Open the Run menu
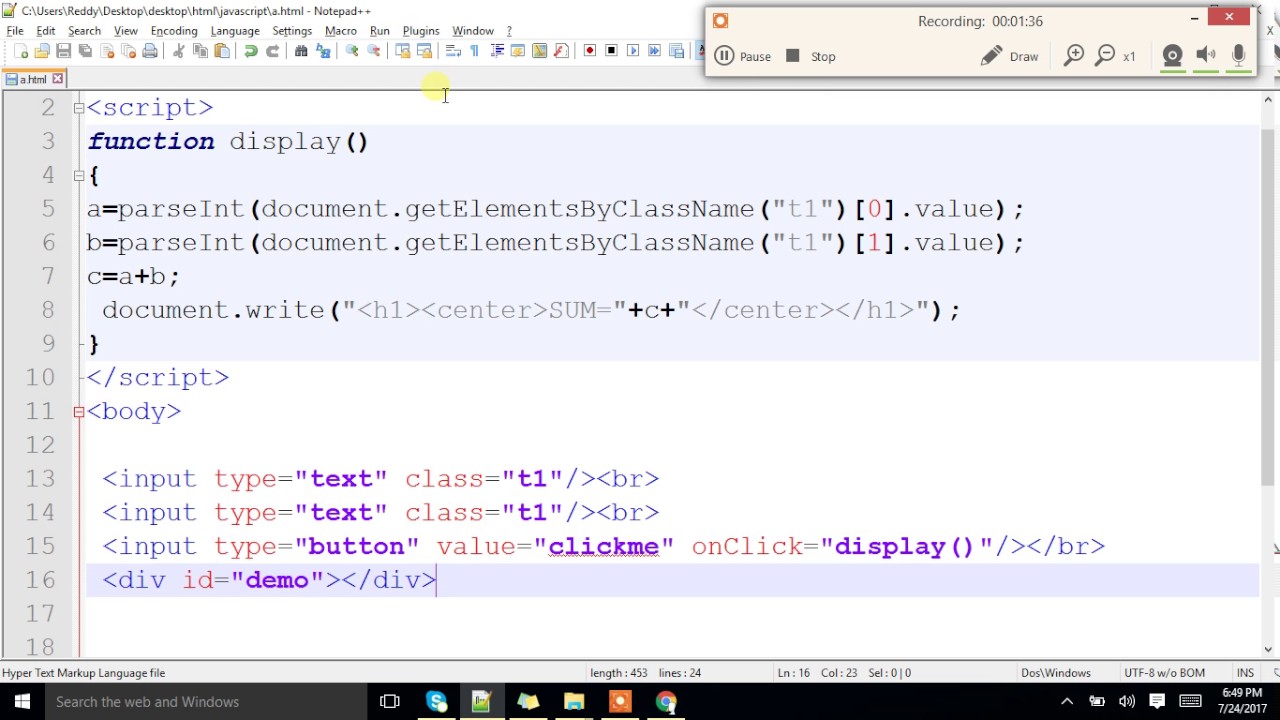1280x720 pixels. click(x=380, y=31)
